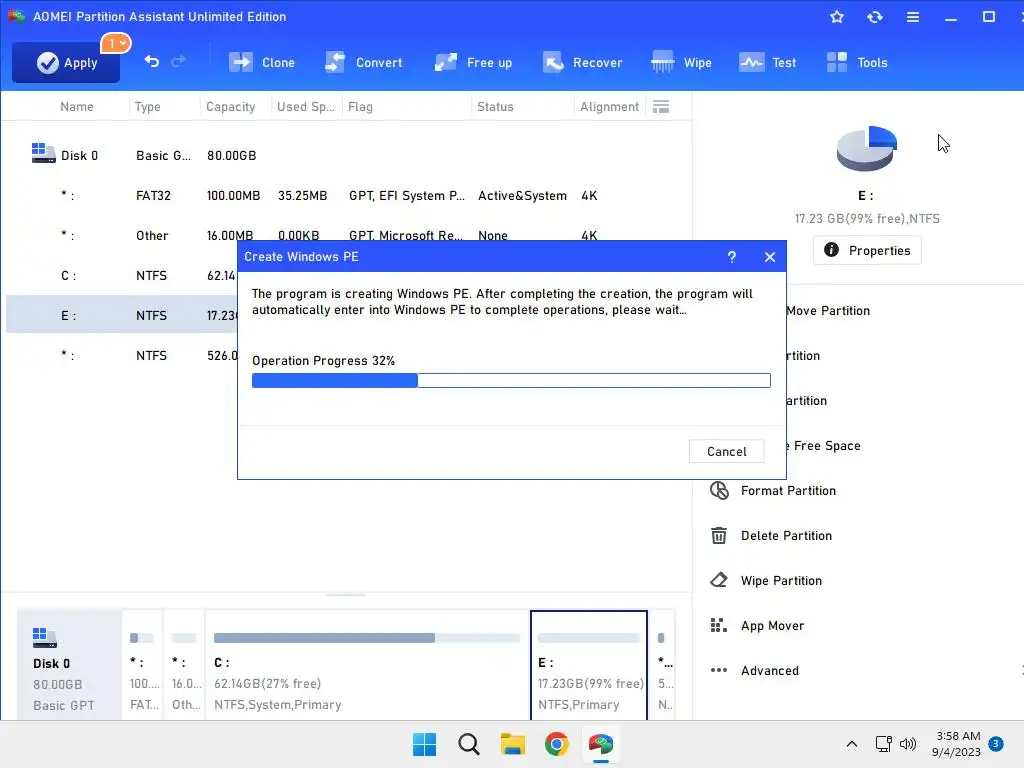Close the Create Windows PE dialog

coord(770,257)
